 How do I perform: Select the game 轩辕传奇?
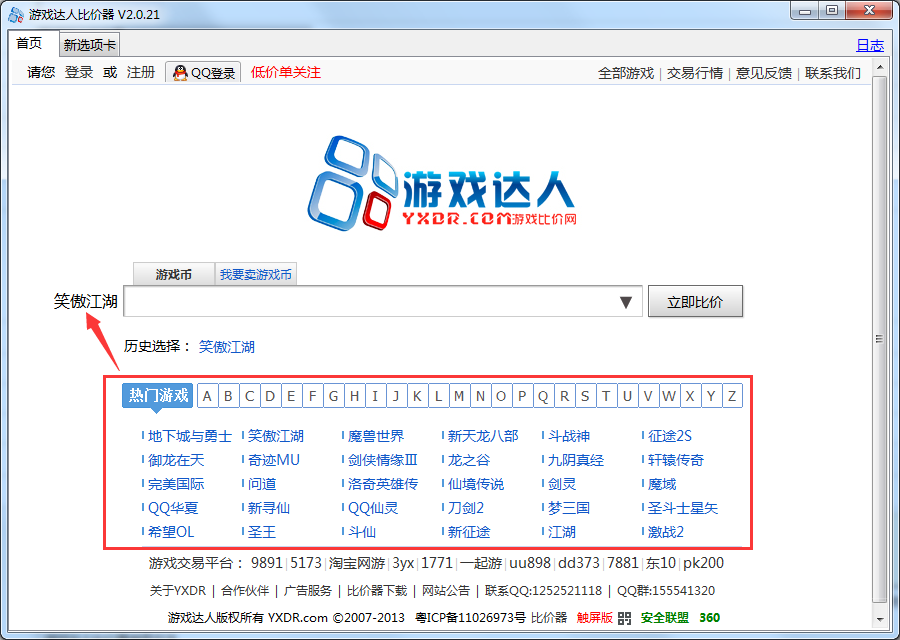coord(676,460)
